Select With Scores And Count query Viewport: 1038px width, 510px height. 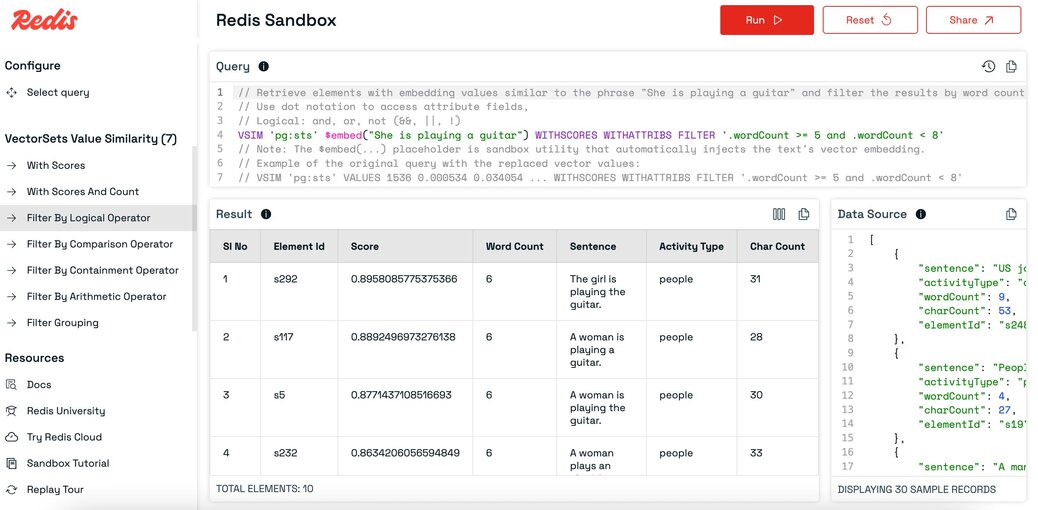pos(98,191)
